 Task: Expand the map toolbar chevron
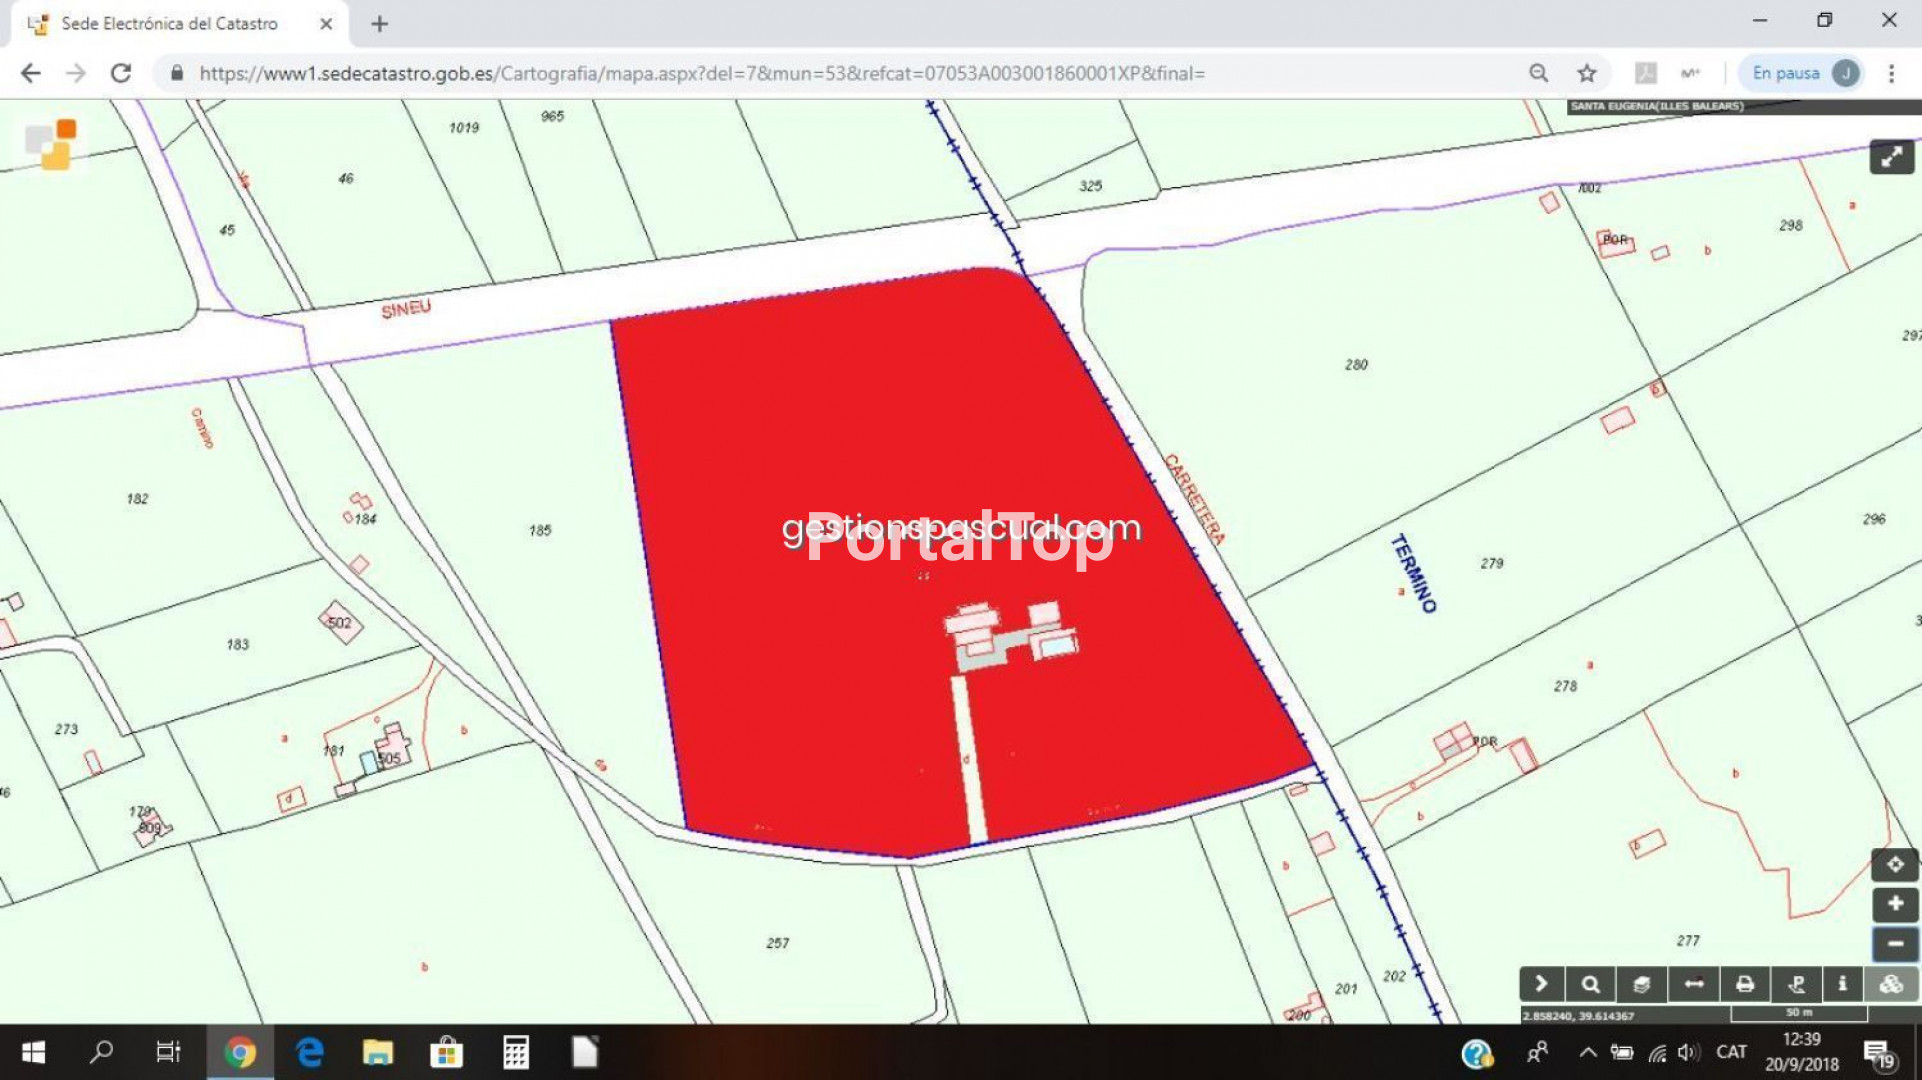[1541, 985]
